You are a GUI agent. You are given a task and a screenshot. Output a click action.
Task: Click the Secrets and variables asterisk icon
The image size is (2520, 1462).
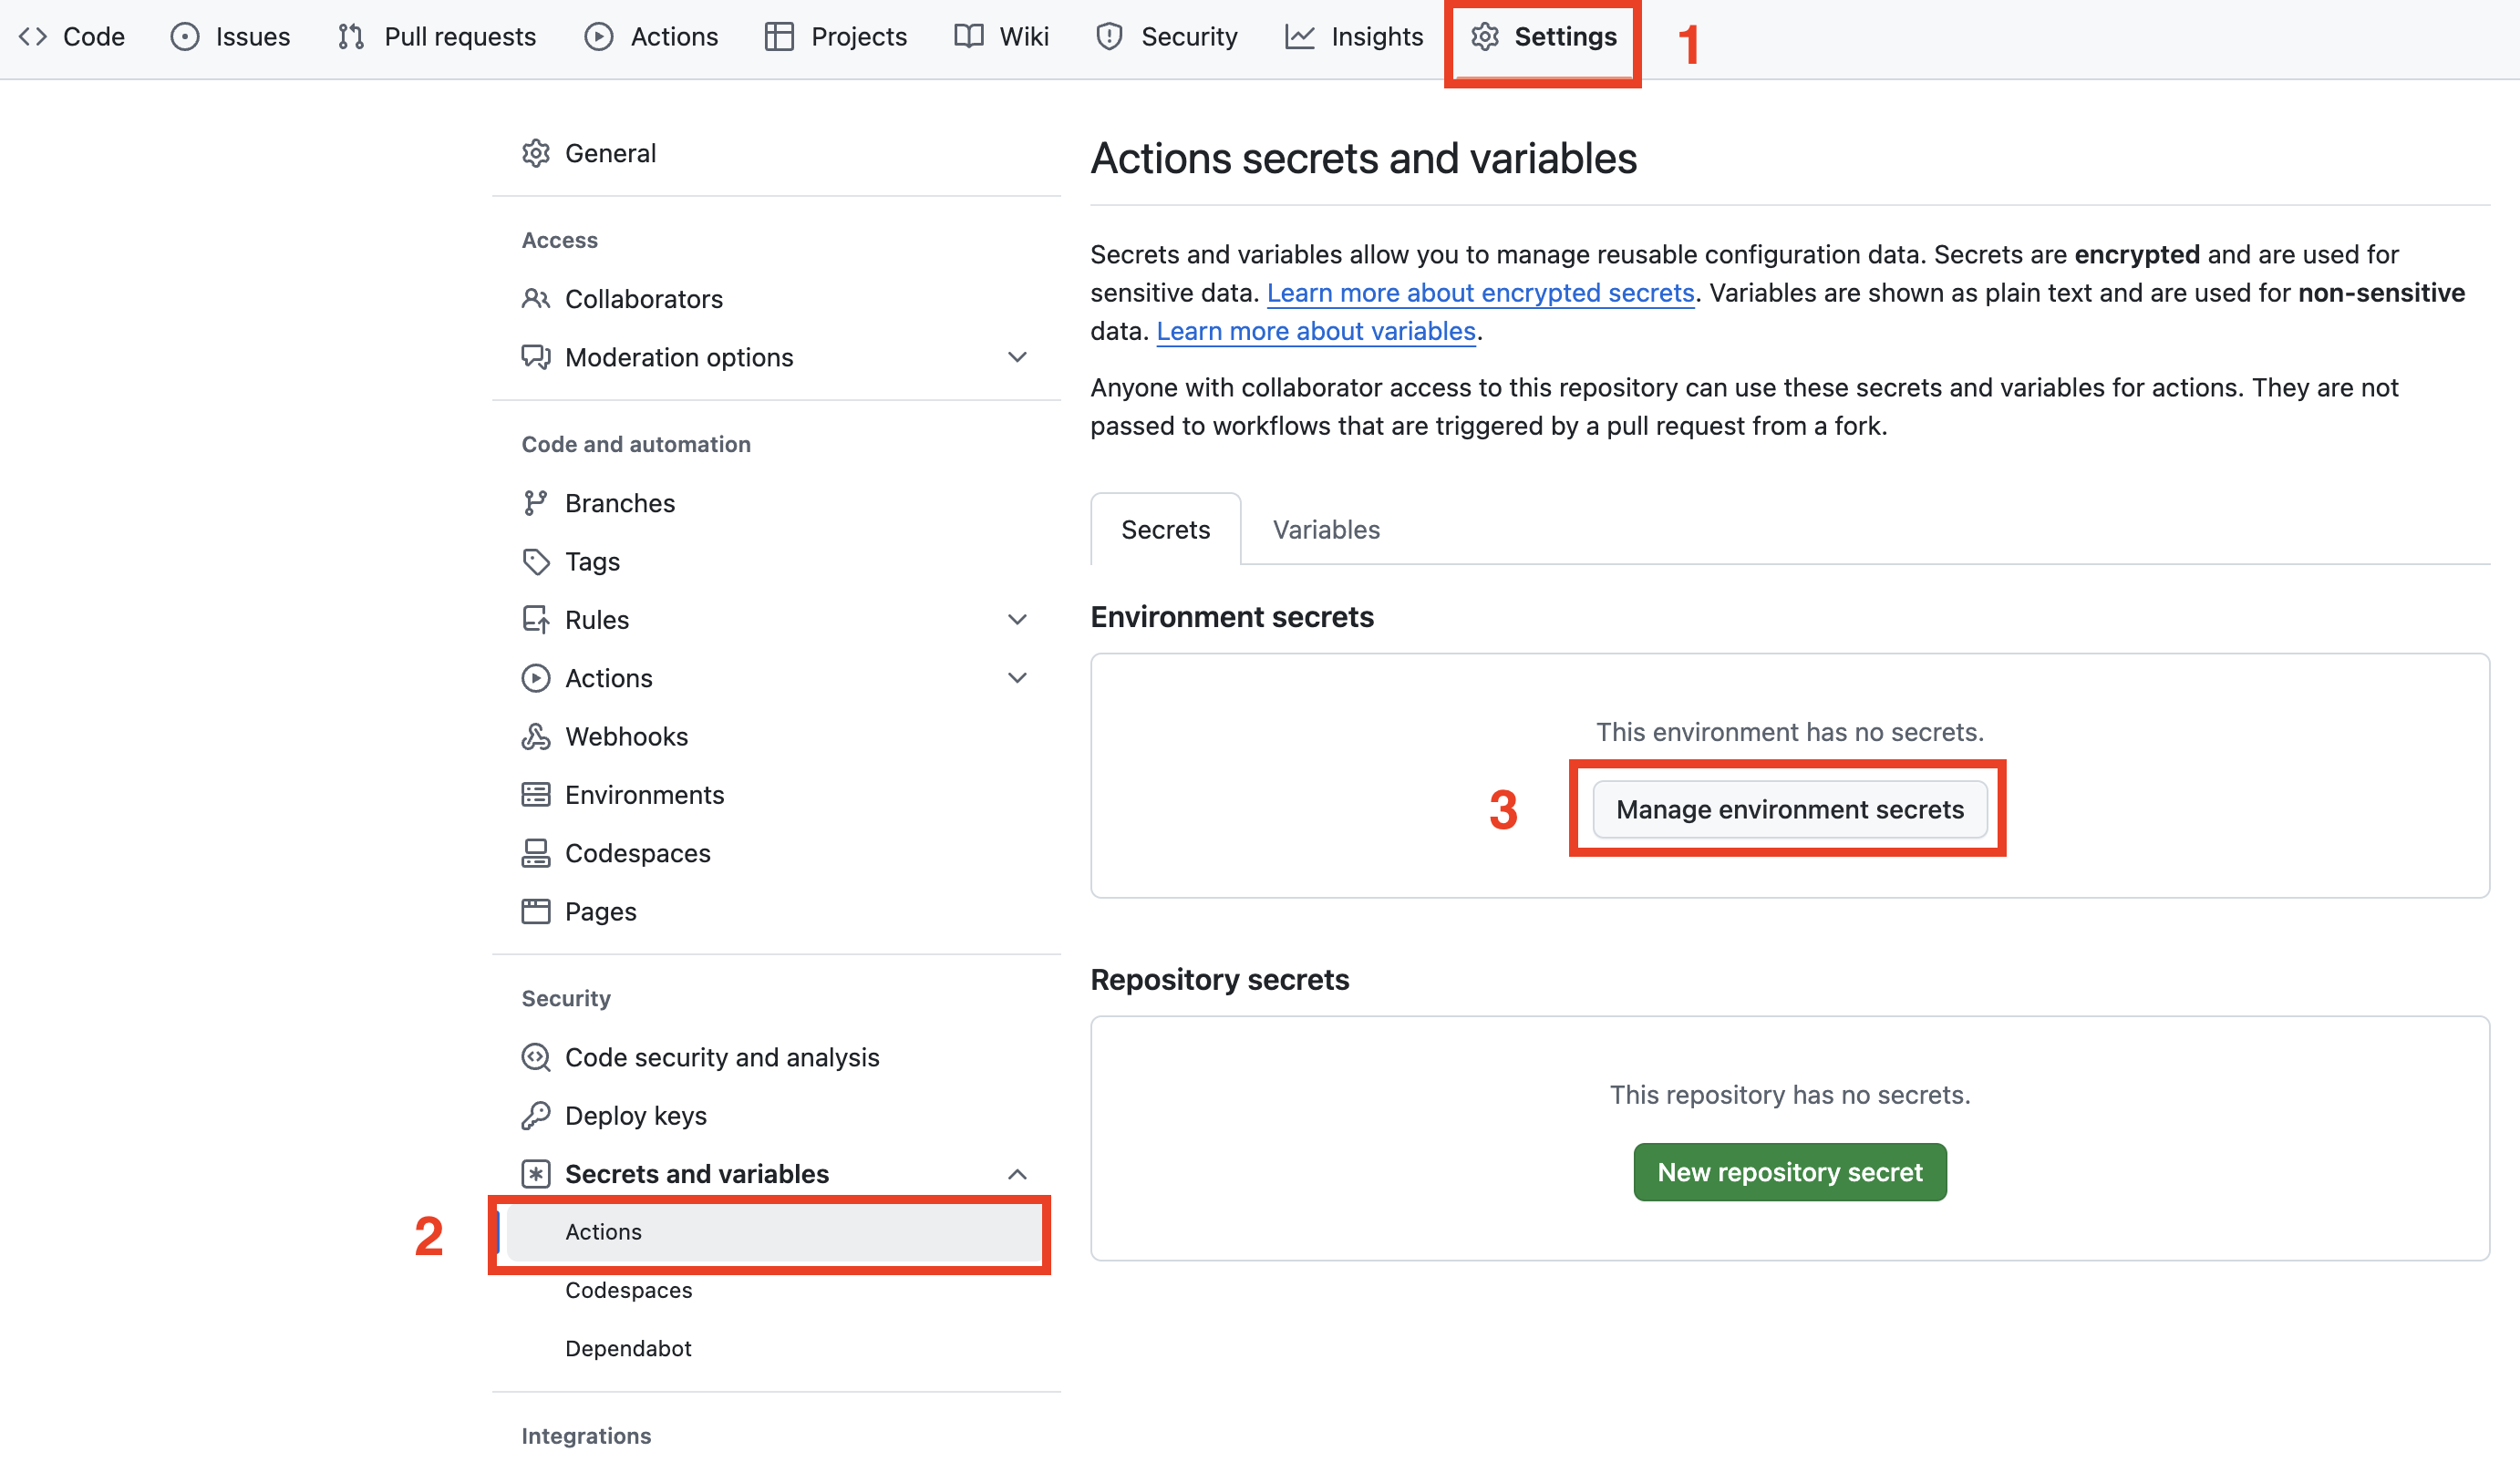[x=536, y=1173]
